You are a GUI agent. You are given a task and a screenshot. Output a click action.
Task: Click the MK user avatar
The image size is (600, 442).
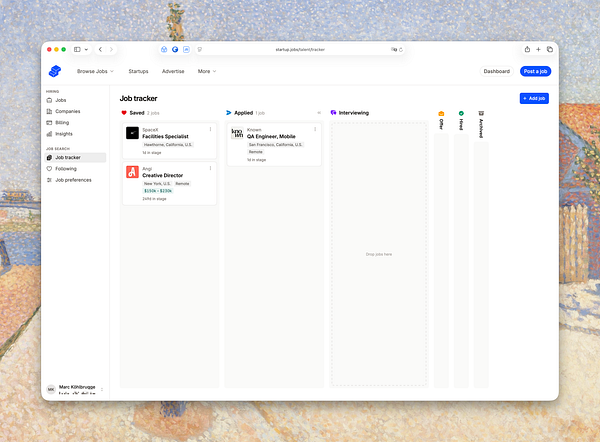pyautogui.click(x=51, y=389)
